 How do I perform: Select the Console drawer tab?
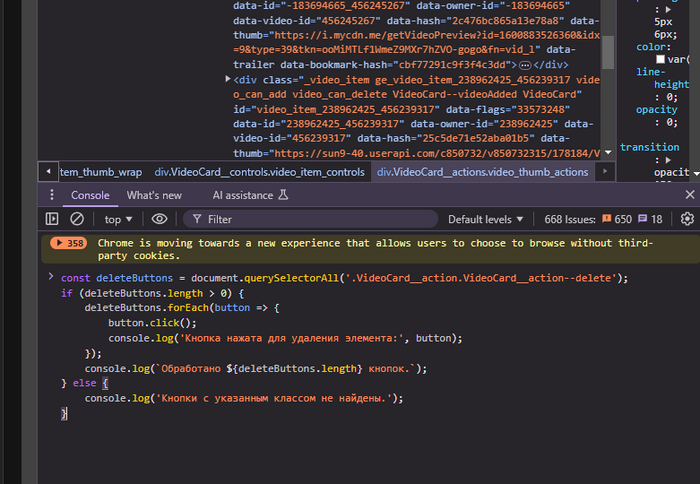tap(90, 195)
